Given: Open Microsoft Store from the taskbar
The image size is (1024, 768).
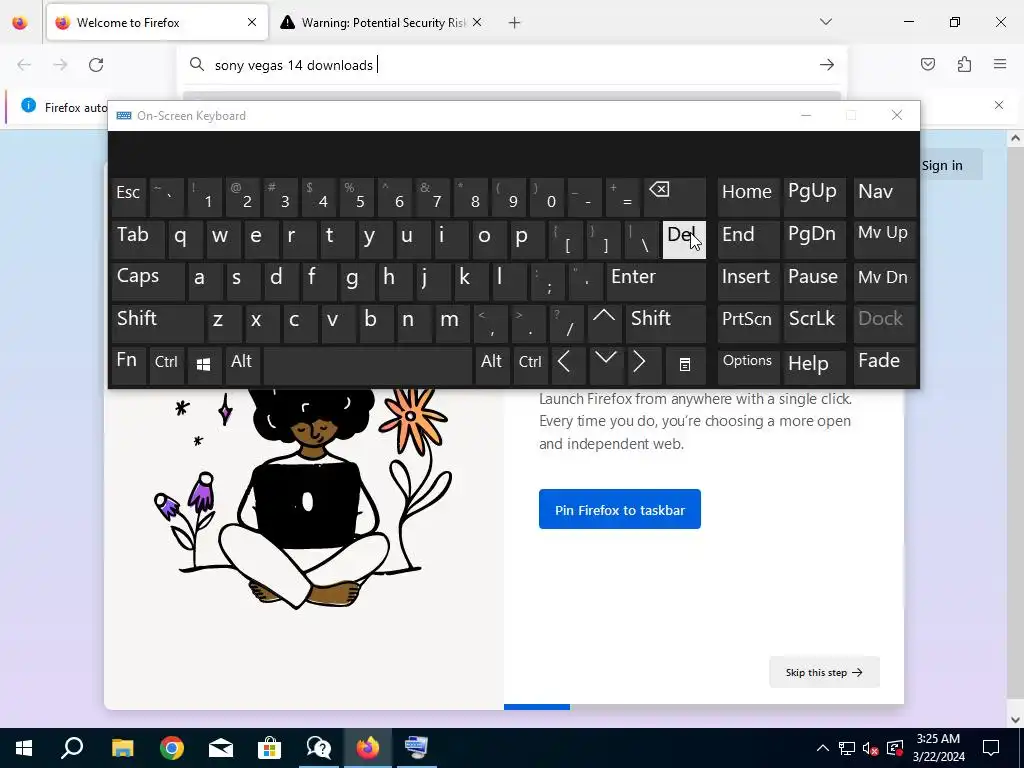Looking at the screenshot, I should (x=269, y=748).
